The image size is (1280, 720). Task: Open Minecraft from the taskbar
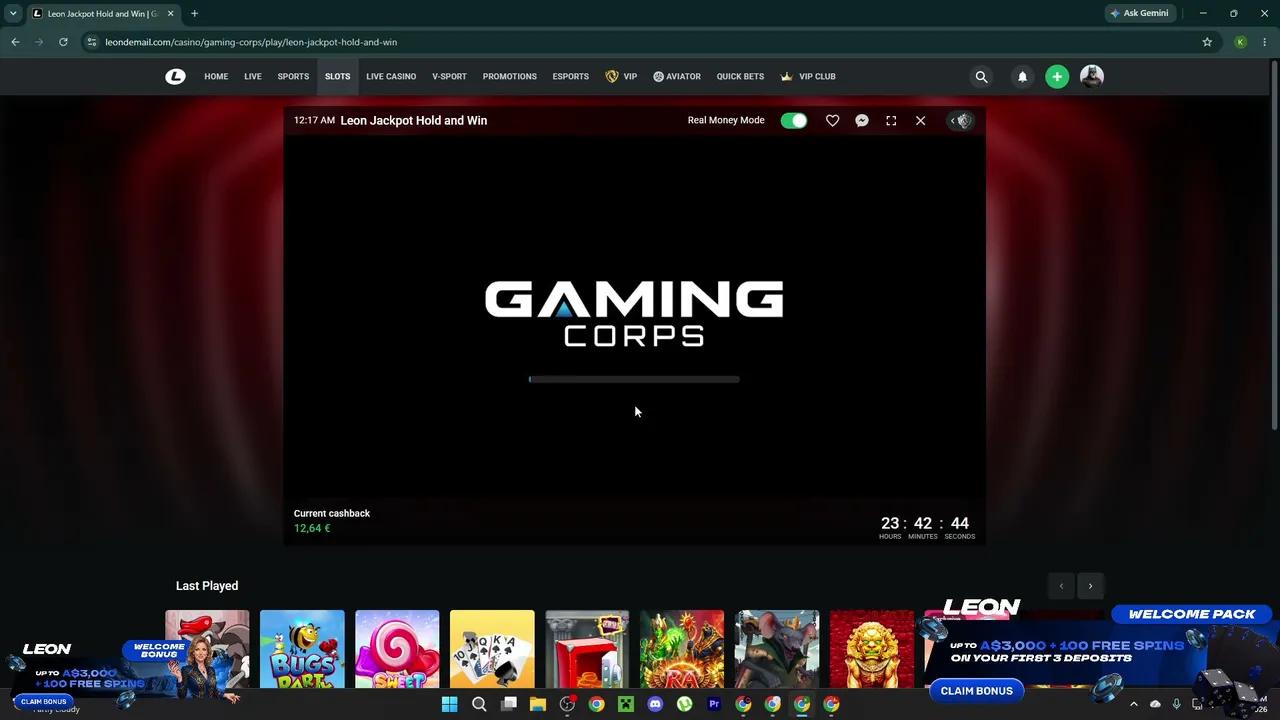pyautogui.click(x=626, y=704)
